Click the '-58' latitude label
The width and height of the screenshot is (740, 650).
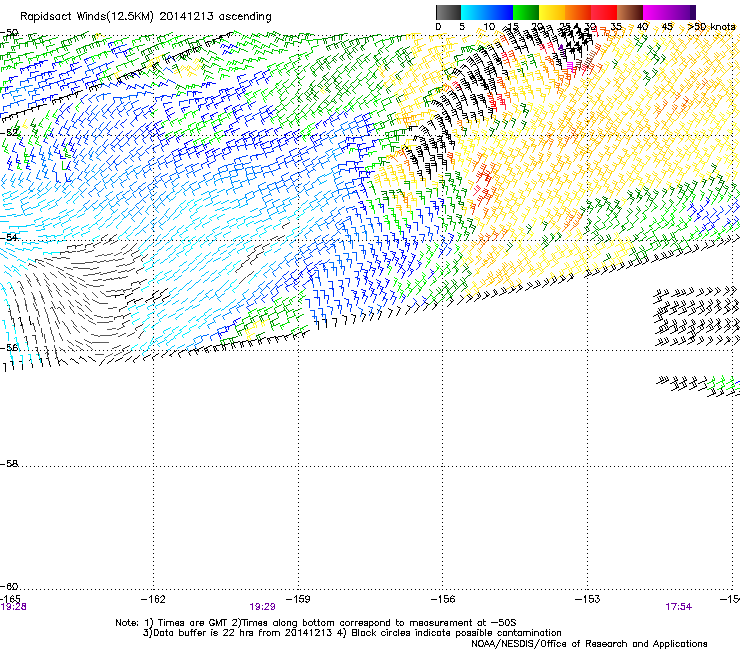point(9,464)
